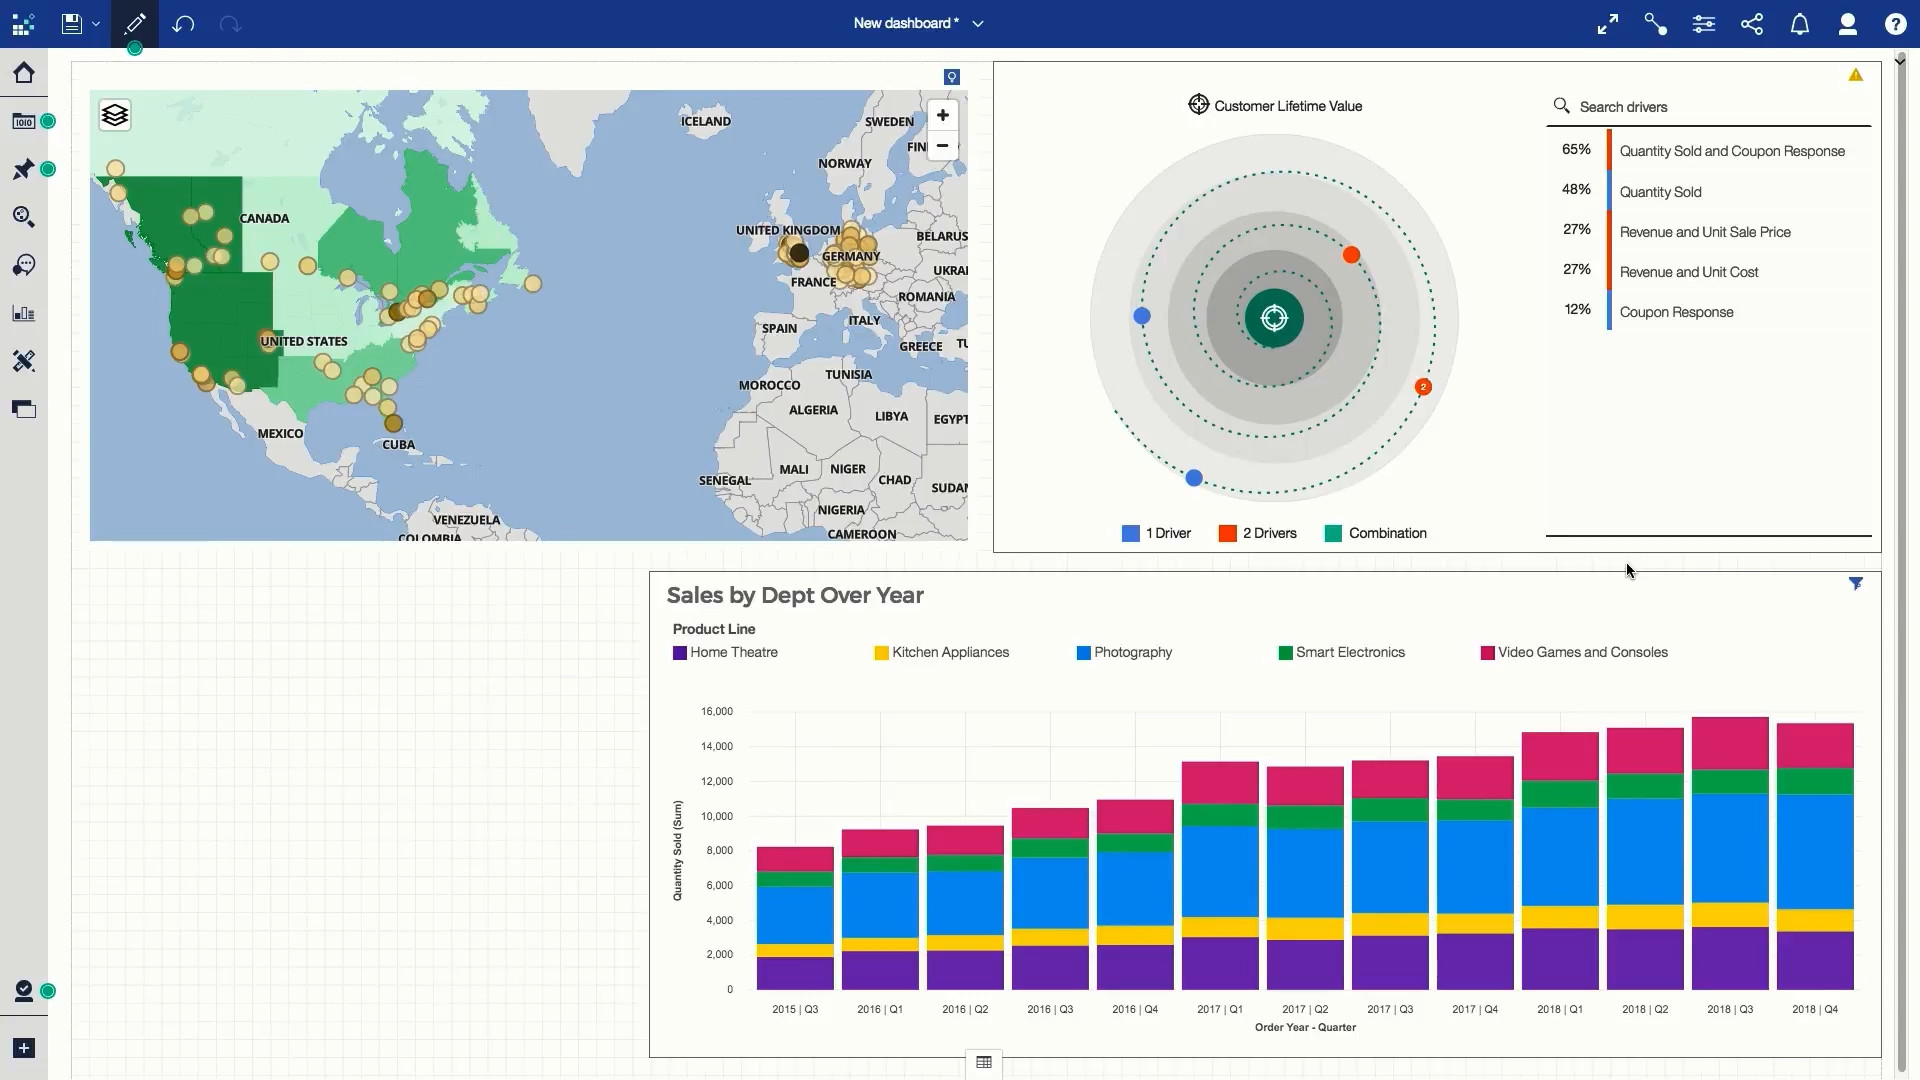Share the dashboard using the share icon

pyautogui.click(x=1751, y=23)
